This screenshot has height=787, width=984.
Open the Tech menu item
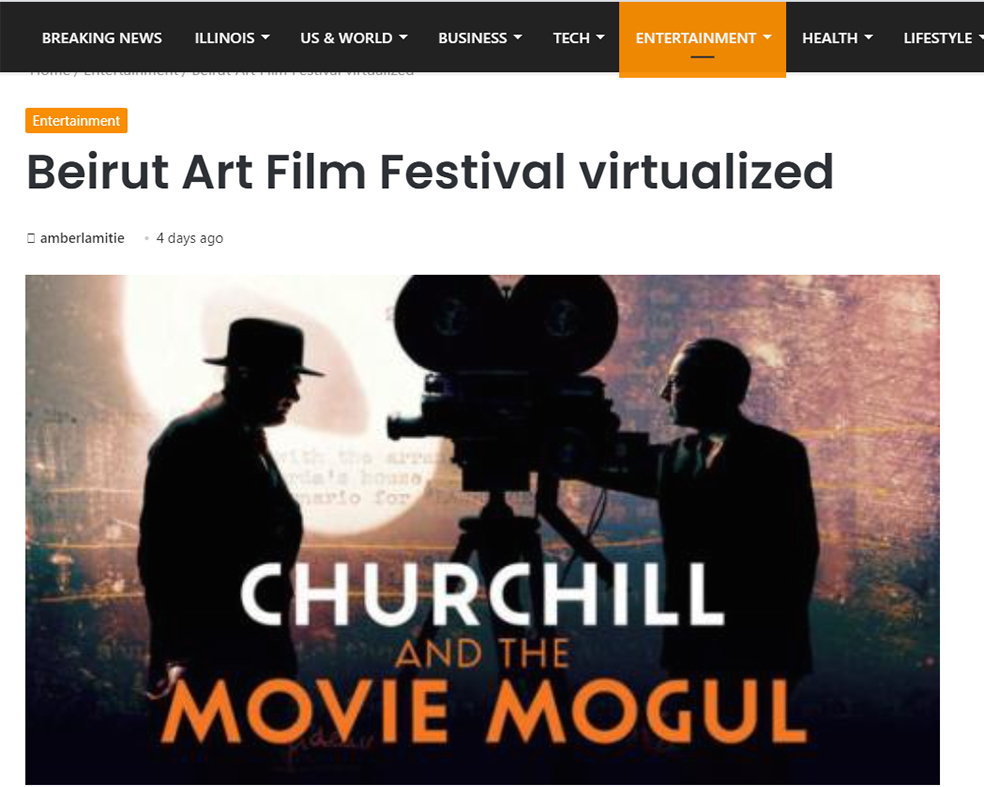[x=571, y=38]
